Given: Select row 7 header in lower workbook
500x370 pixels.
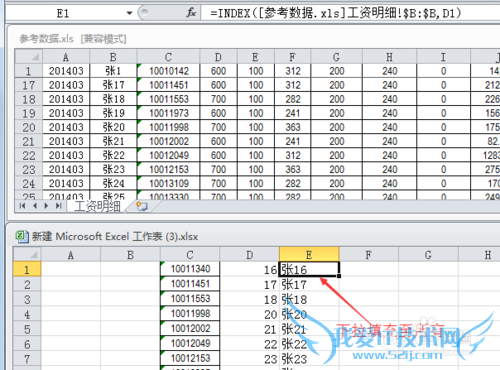Looking at the screenshot, I should (x=27, y=359).
